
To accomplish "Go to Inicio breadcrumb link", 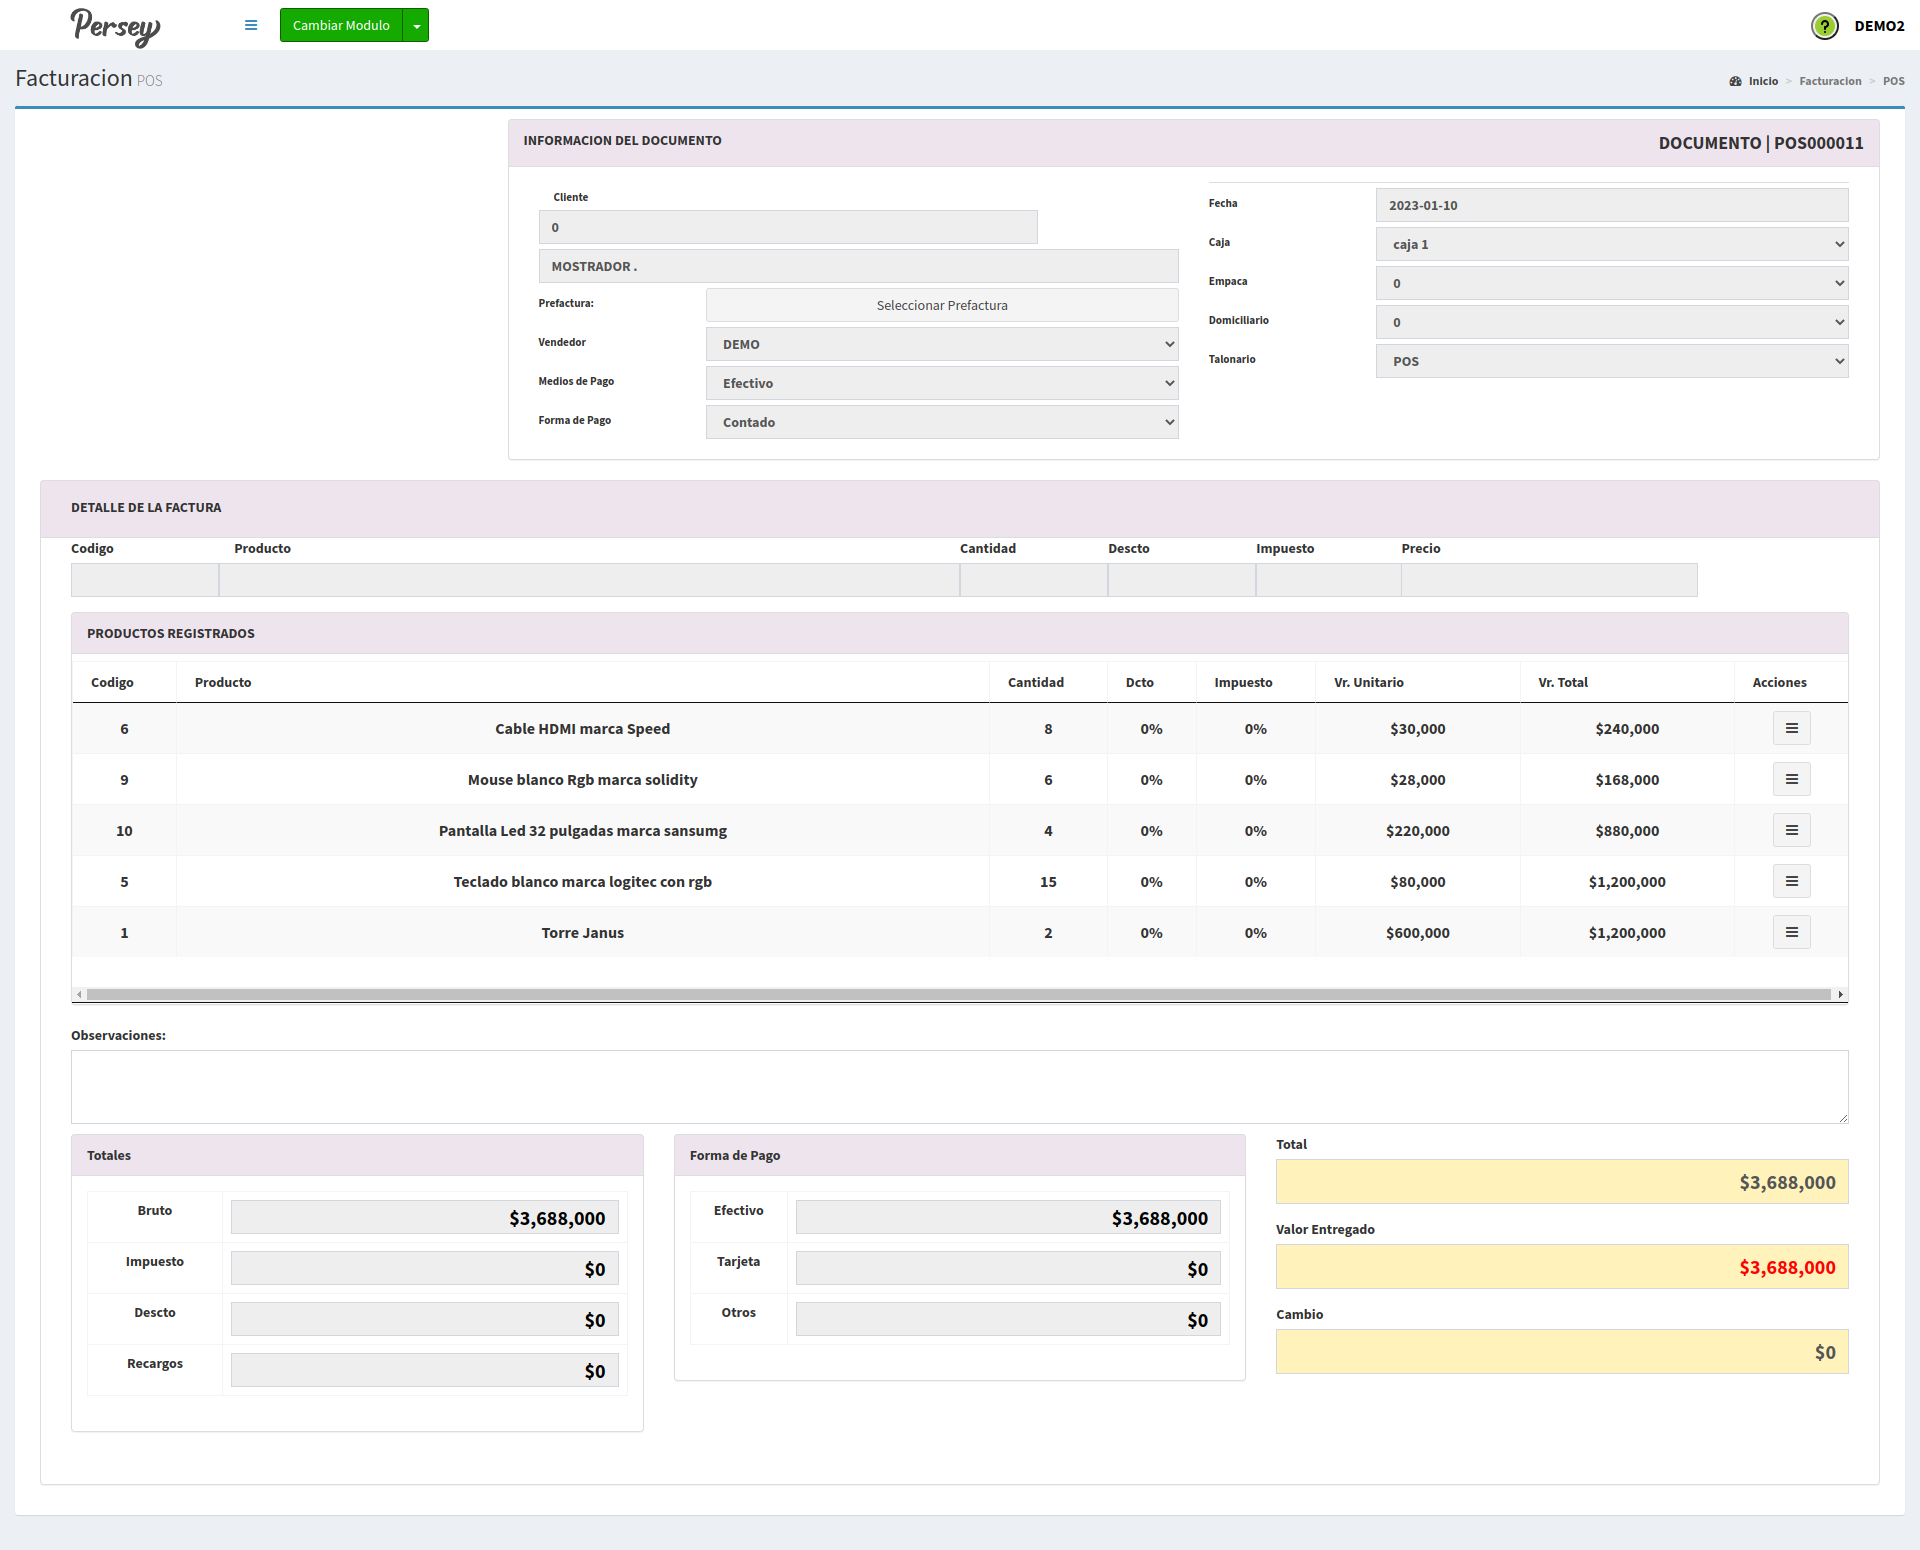I will (x=1762, y=81).
